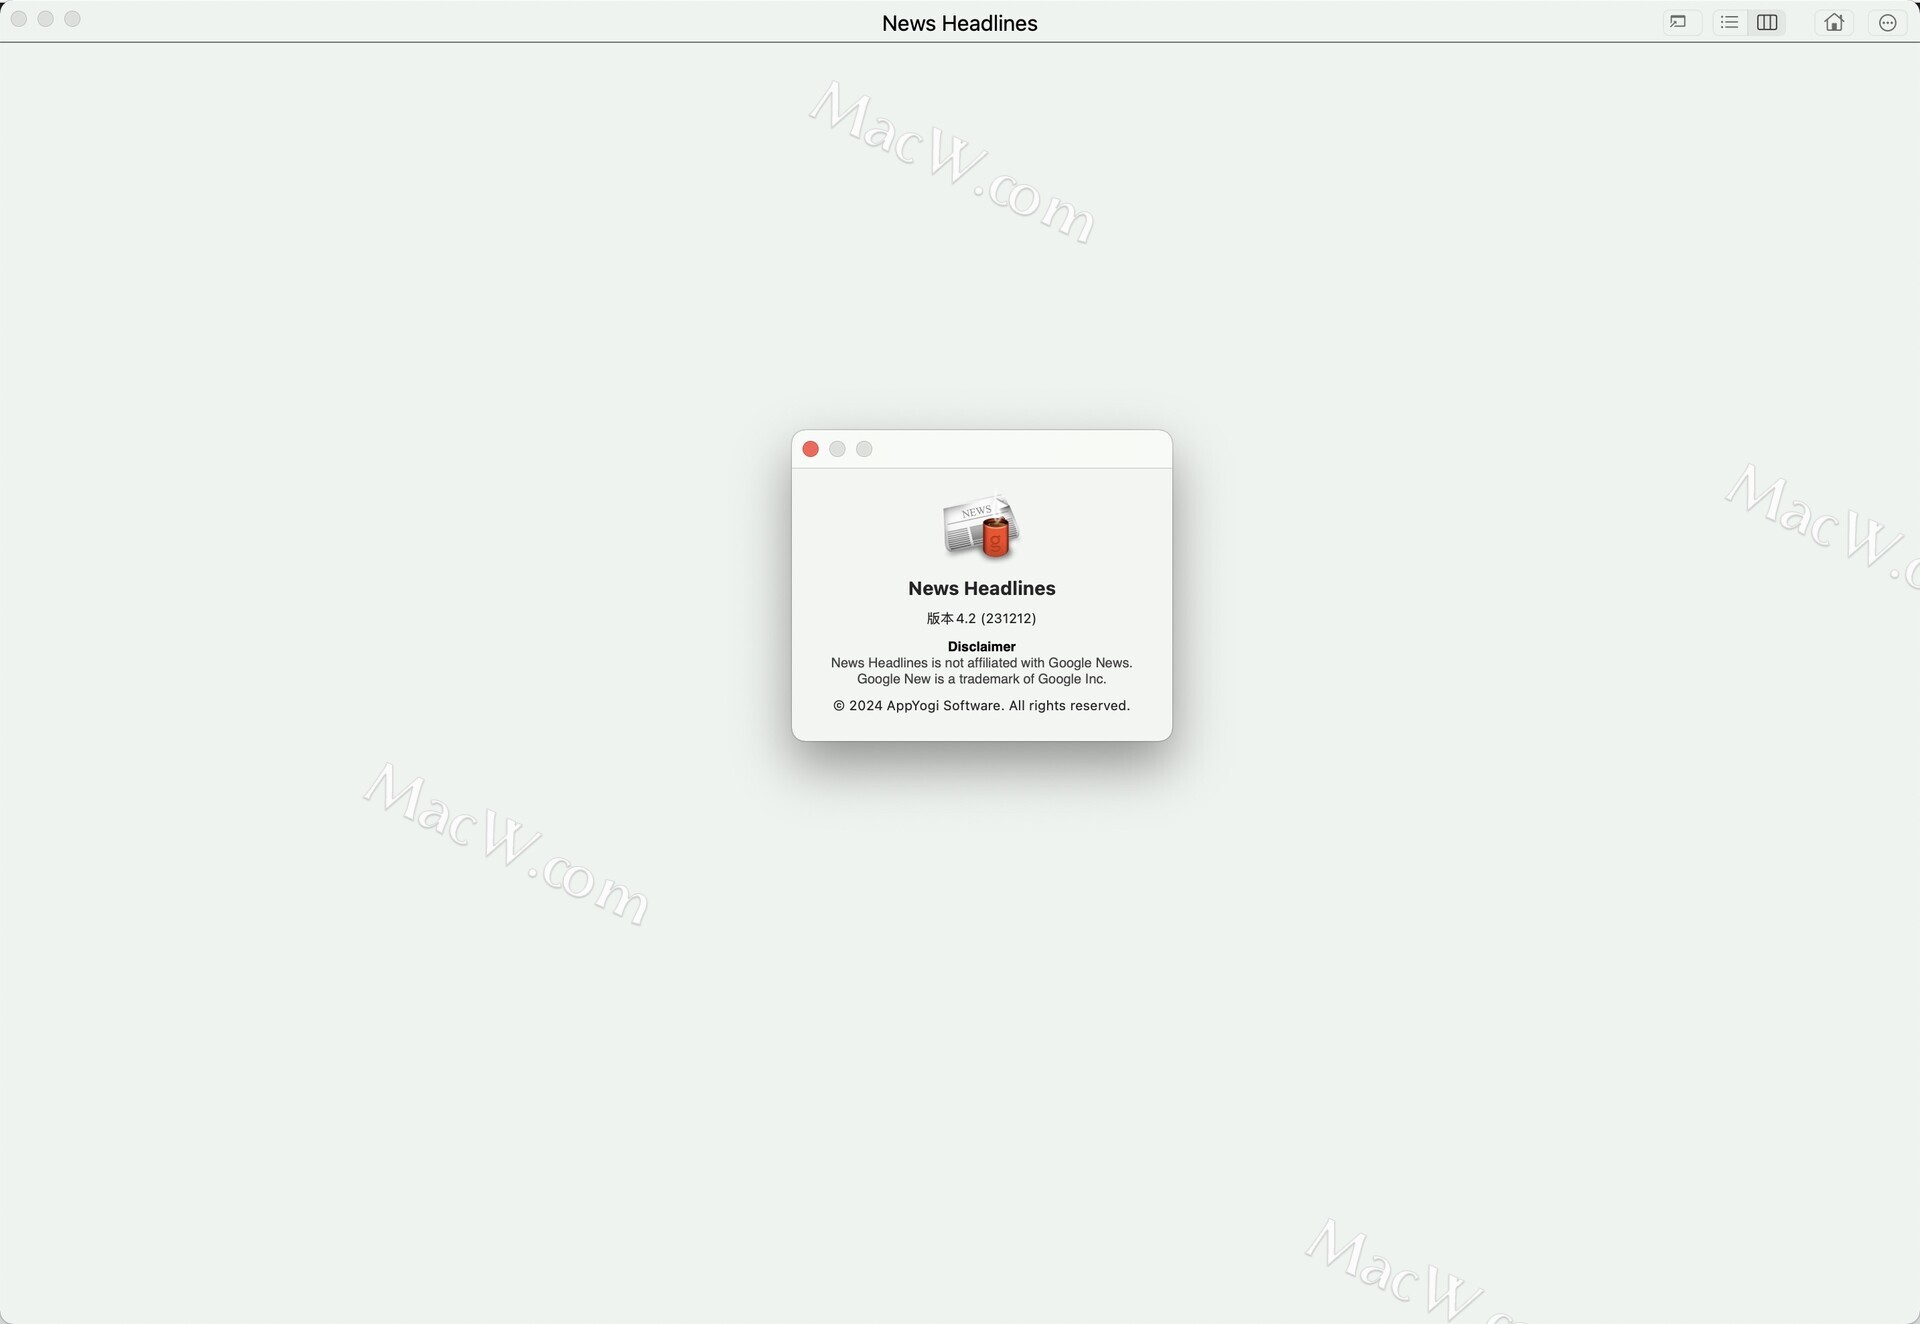
Task: Open the more options ellipsis menu
Action: pyautogui.click(x=1887, y=22)
